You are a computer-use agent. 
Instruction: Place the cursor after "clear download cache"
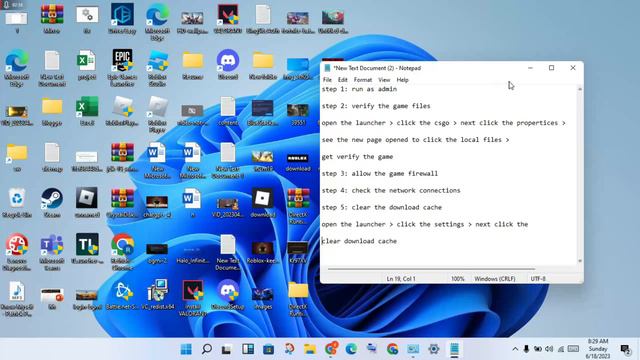point(397,241)
